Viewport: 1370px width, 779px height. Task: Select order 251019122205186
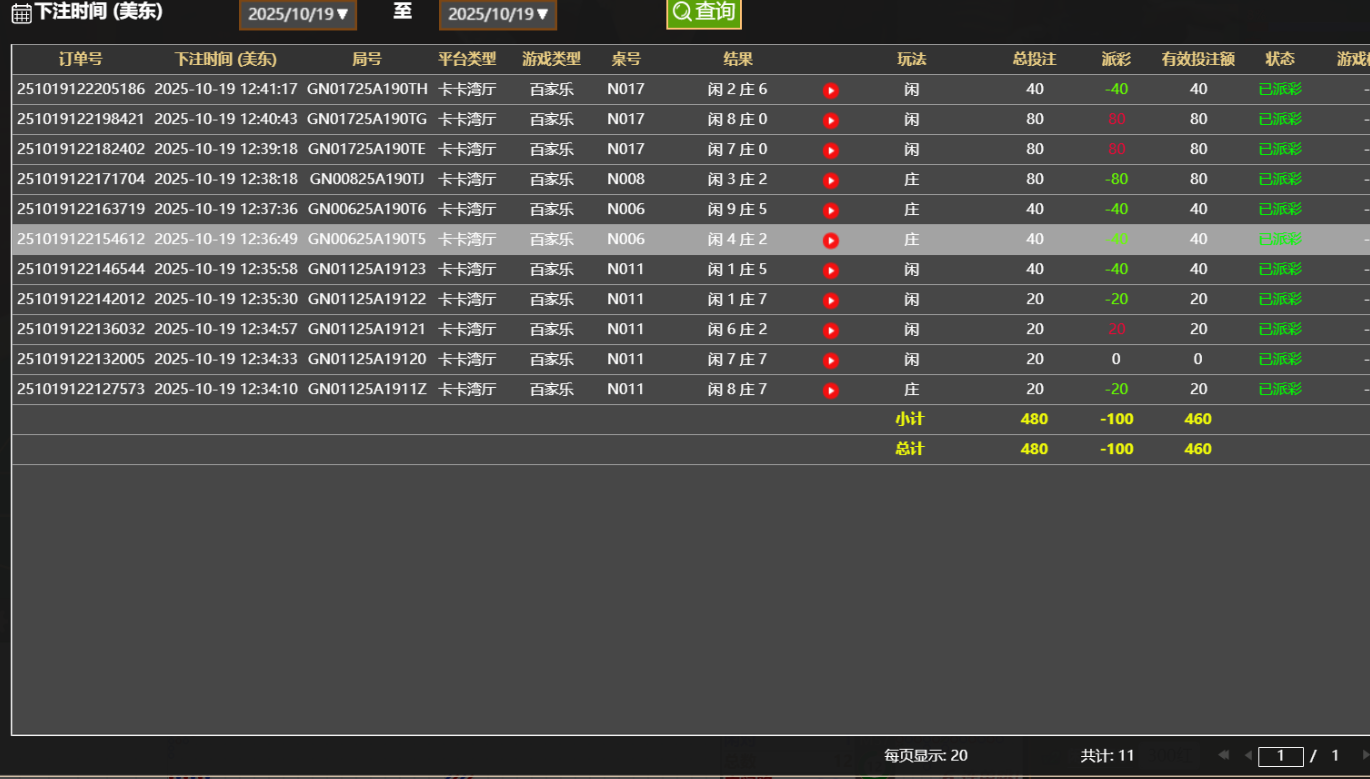[81, 89]
